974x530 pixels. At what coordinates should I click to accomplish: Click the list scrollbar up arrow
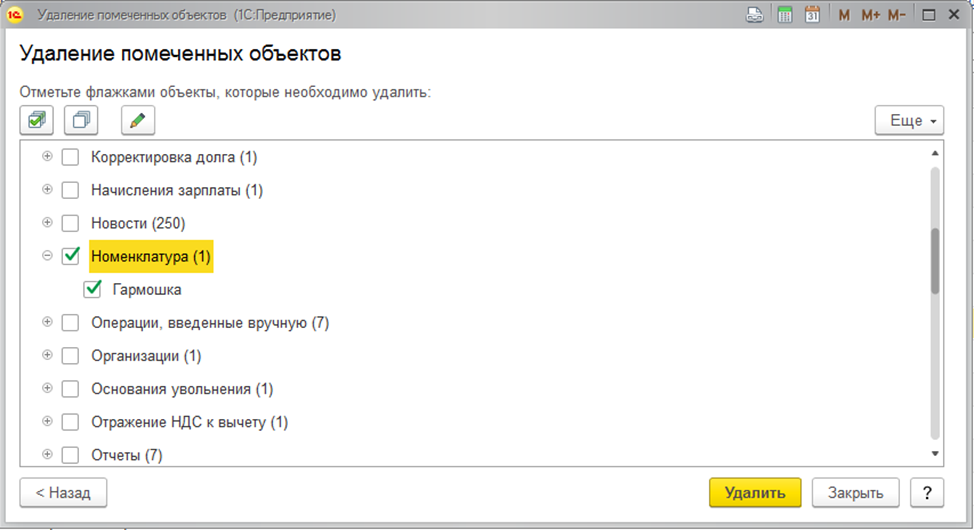click(x=935, y=153)
